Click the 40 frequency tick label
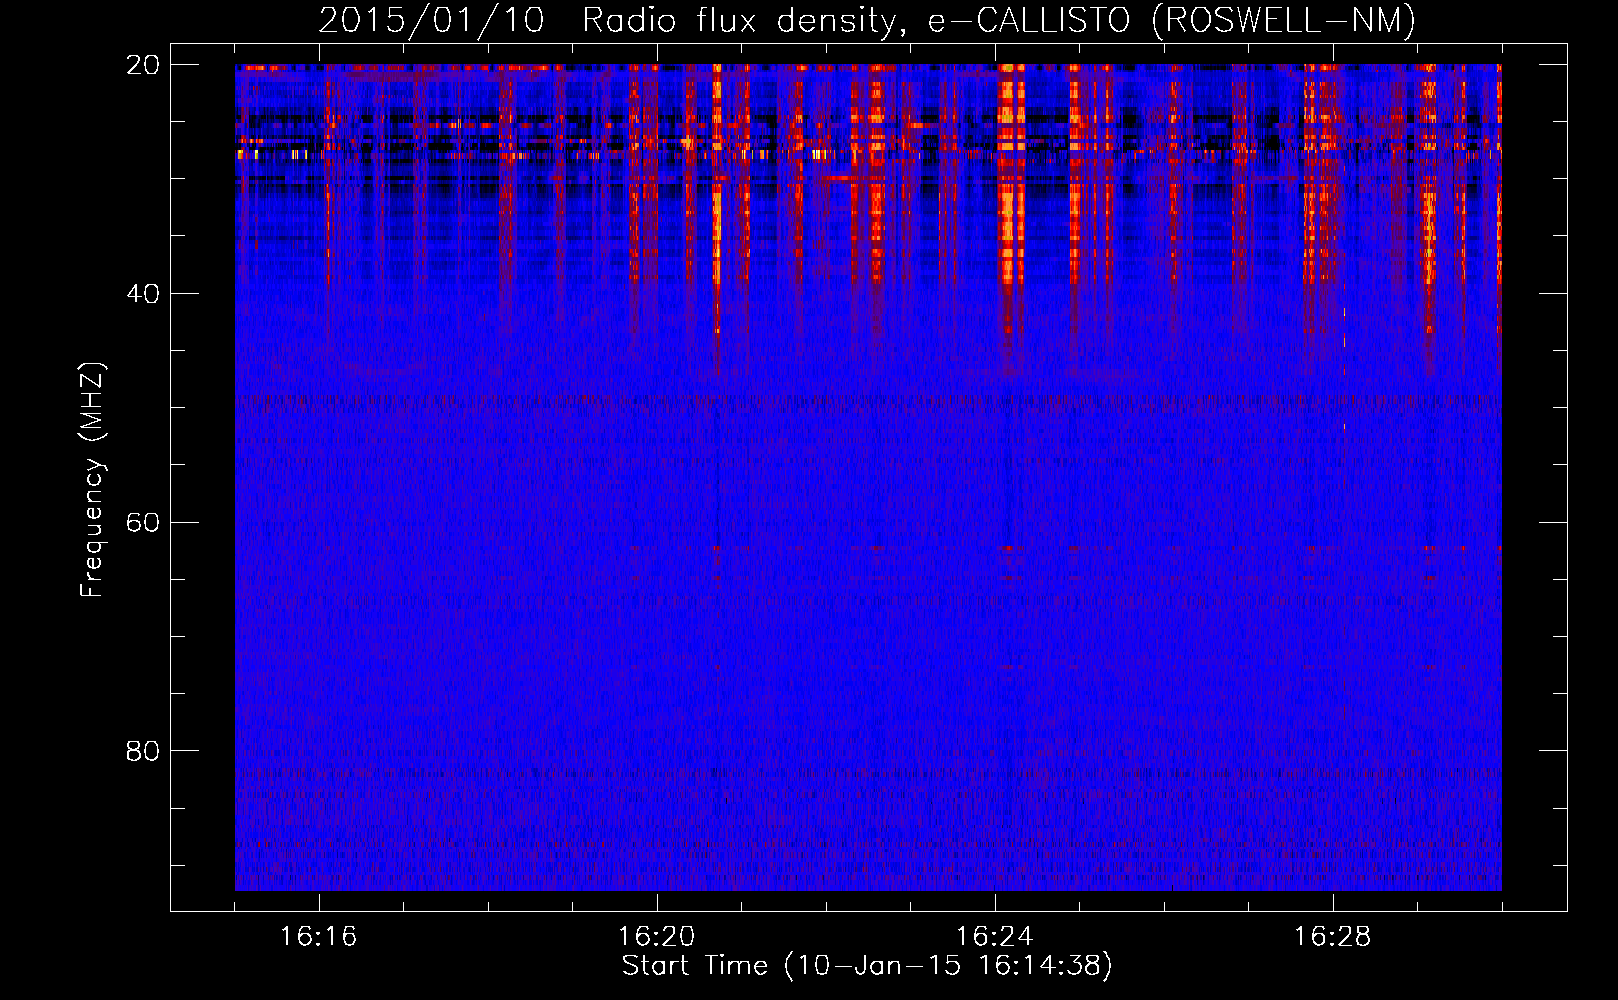1618x1000 pixels. click(143, 294)
